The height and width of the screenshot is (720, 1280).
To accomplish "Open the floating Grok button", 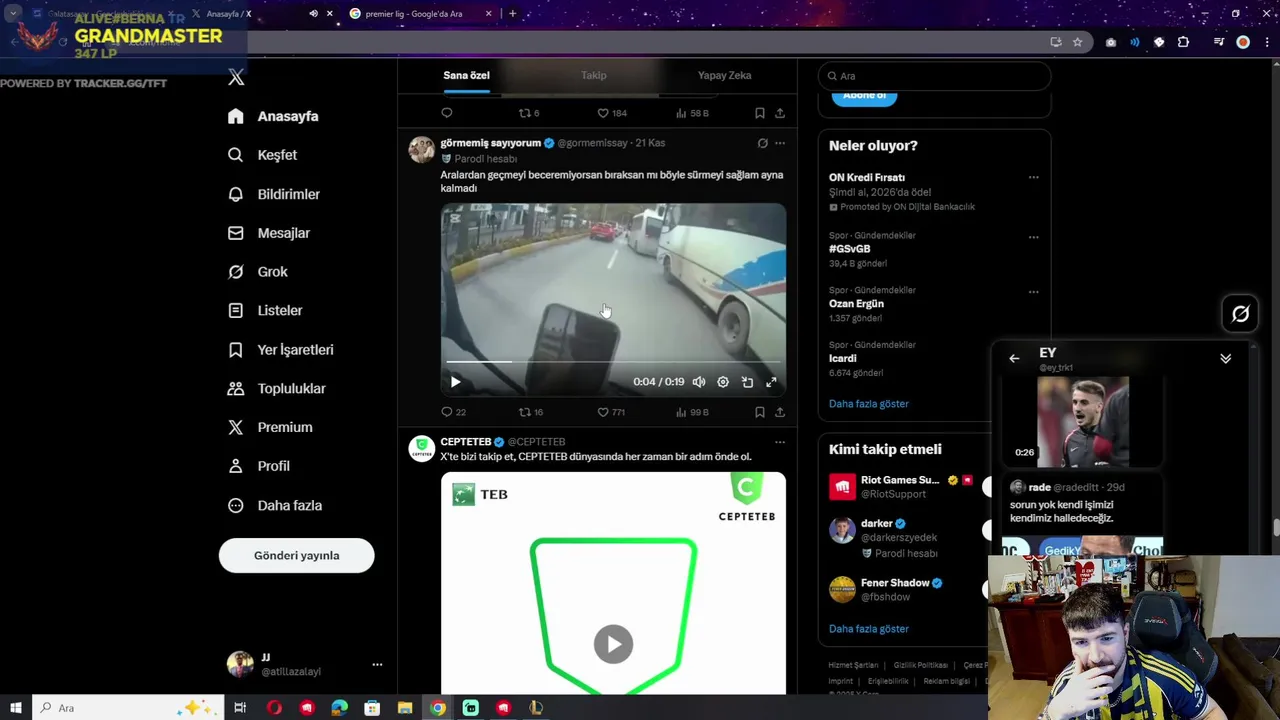I will [1240, 314].
